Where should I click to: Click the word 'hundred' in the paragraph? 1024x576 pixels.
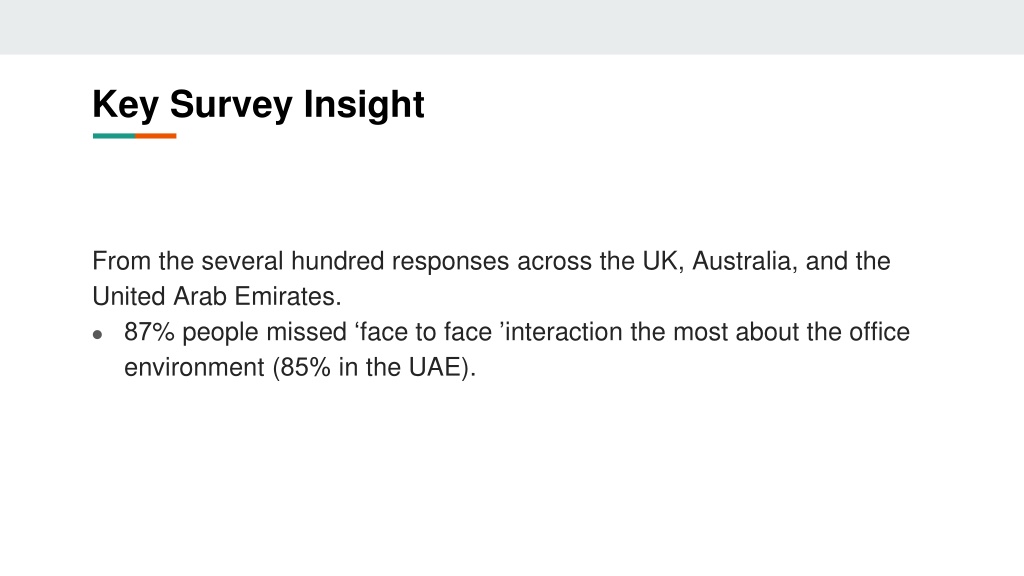point(337,261)
